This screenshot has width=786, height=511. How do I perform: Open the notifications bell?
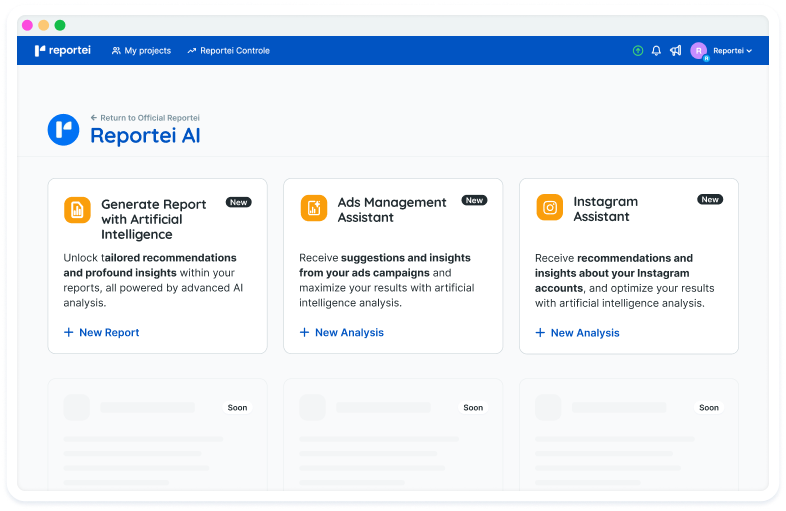point(656,51)
